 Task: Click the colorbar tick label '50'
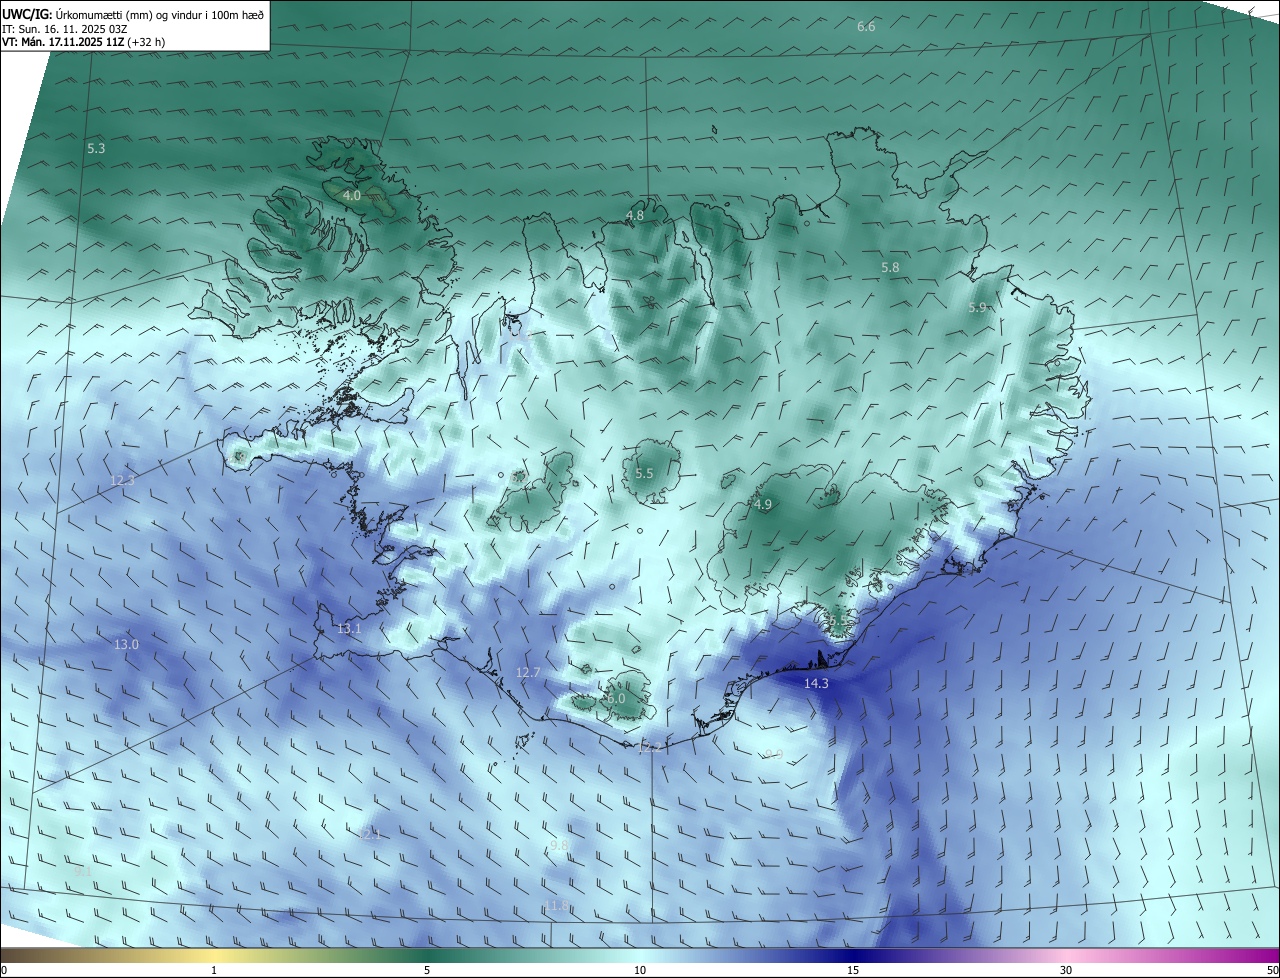click(x=1272, y=971)
